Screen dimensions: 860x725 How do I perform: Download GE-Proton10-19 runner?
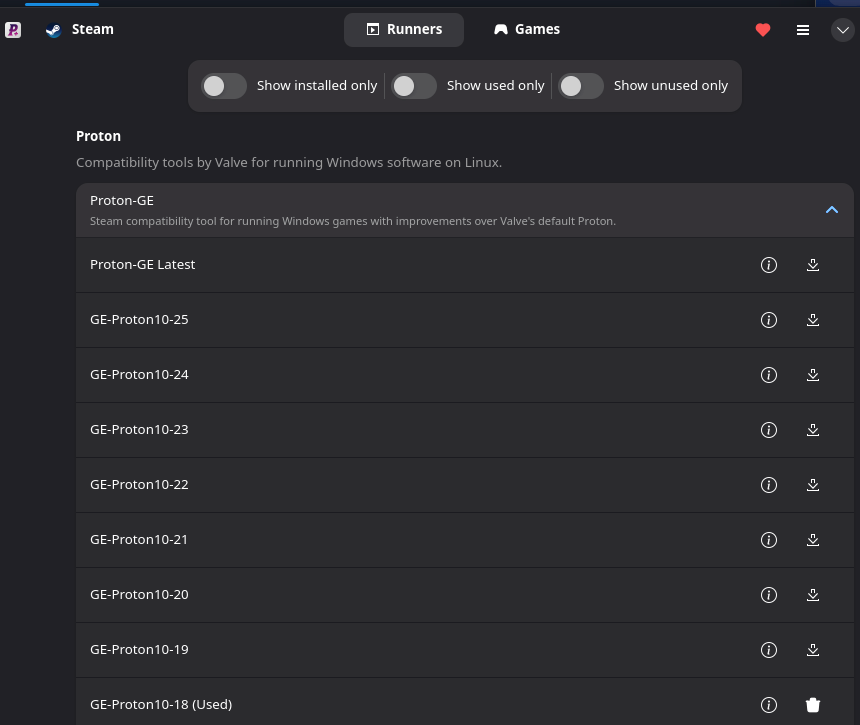[813, 650]
